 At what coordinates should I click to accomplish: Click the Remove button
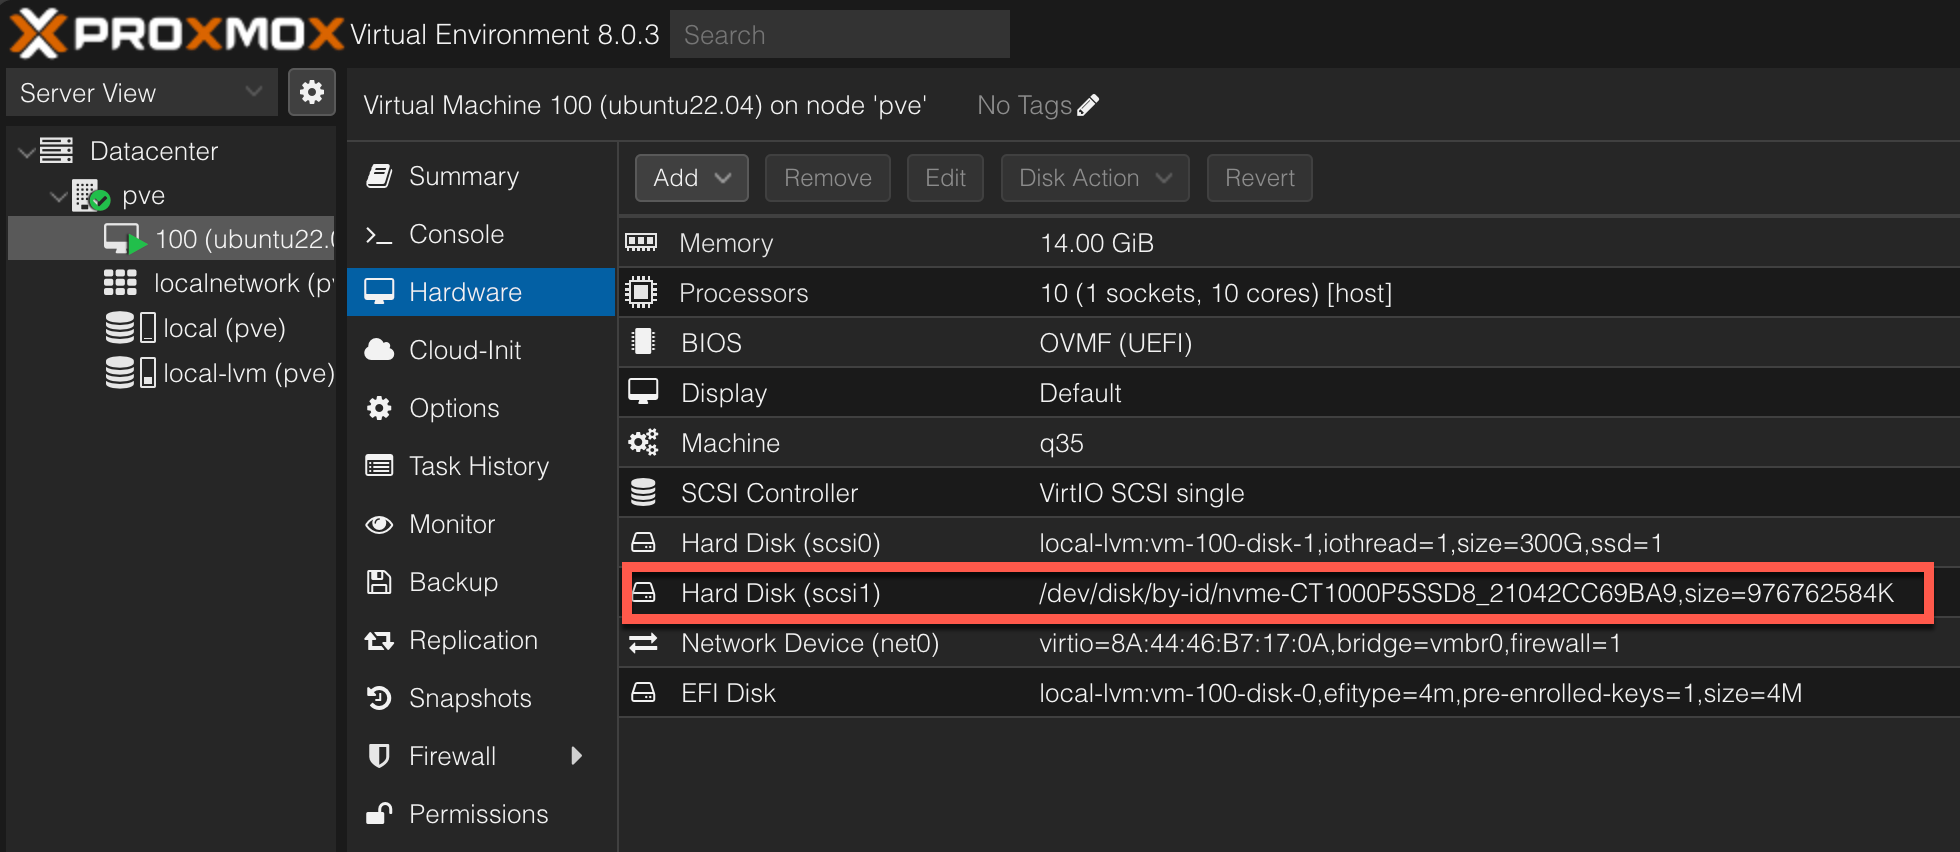828,178
